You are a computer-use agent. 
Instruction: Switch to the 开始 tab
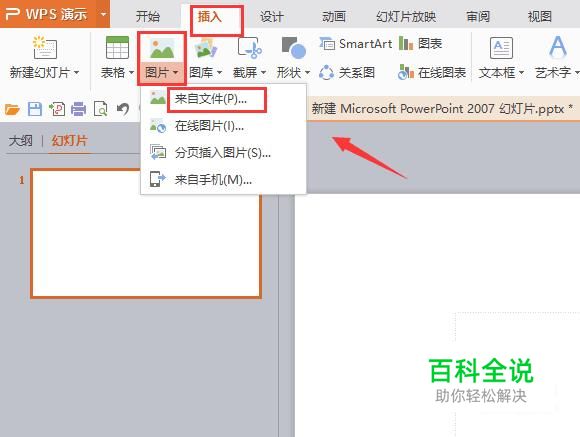pos(148,16)
